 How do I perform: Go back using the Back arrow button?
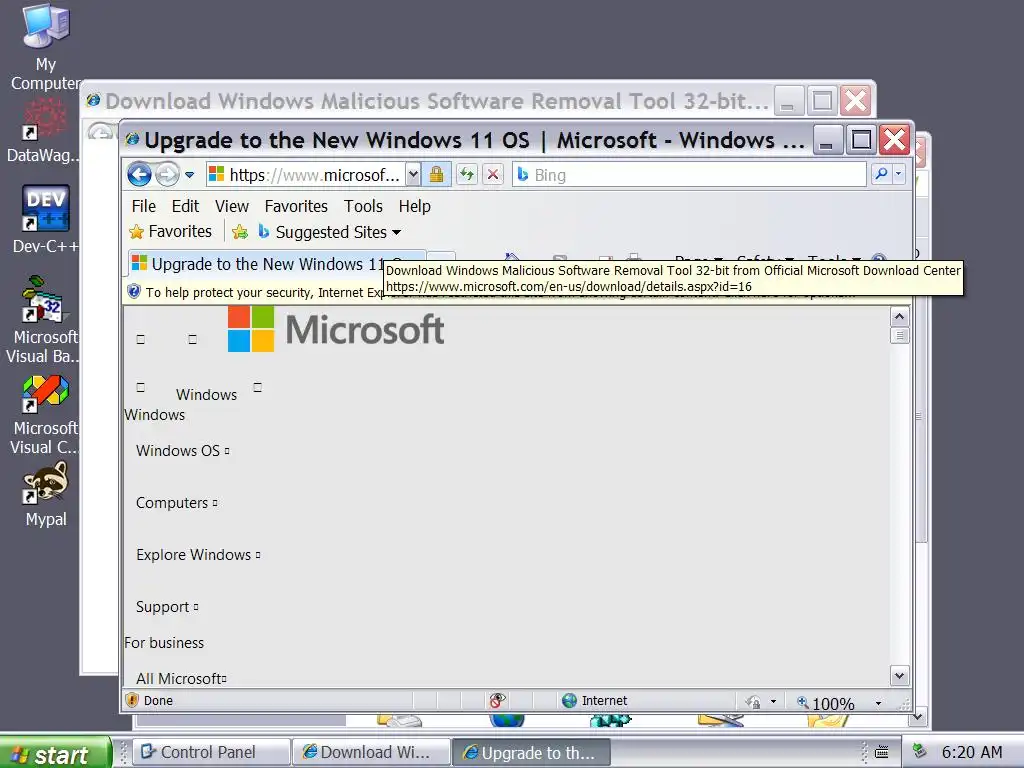click(x=139, y=175)
